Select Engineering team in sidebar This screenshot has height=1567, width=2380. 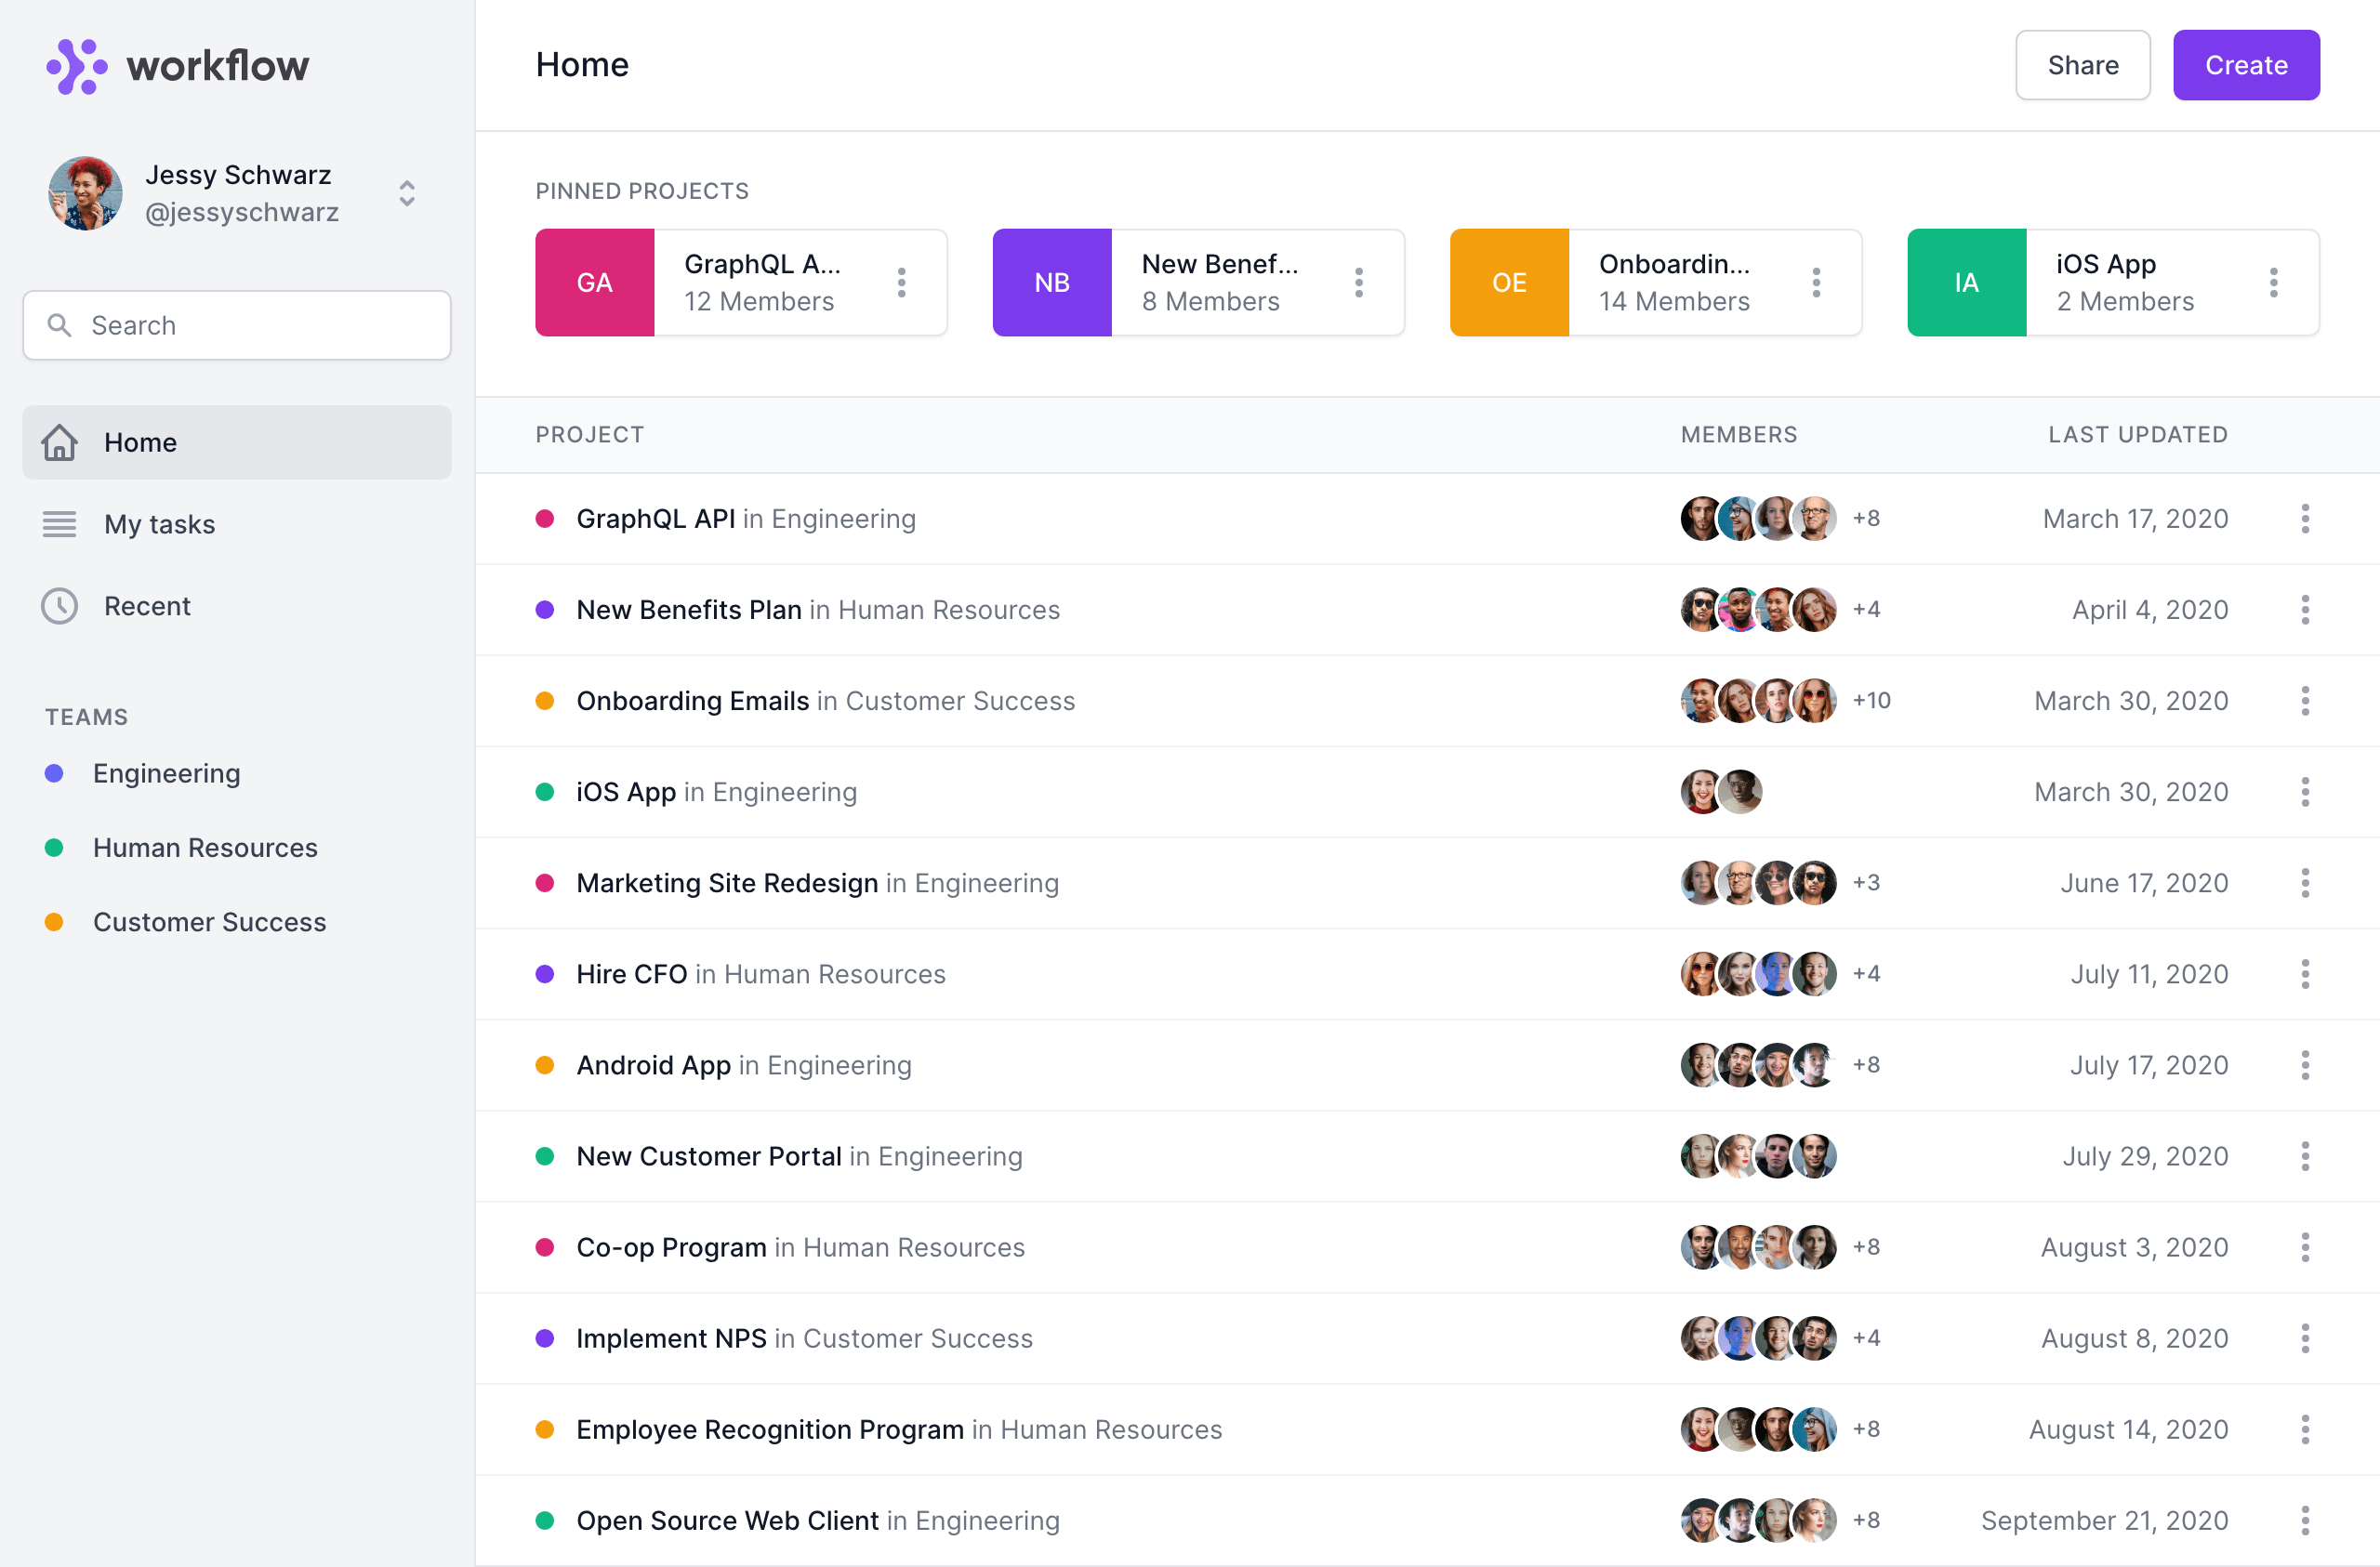click(166, 773)
